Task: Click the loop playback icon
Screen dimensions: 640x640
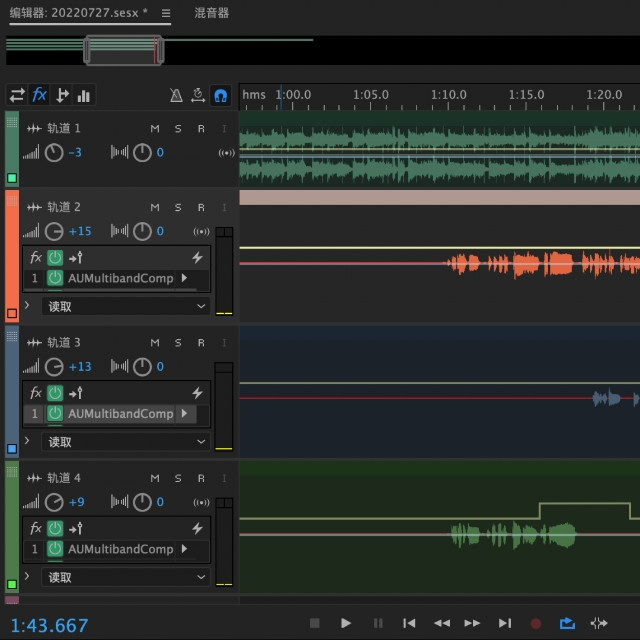Action: pos(567,623)
